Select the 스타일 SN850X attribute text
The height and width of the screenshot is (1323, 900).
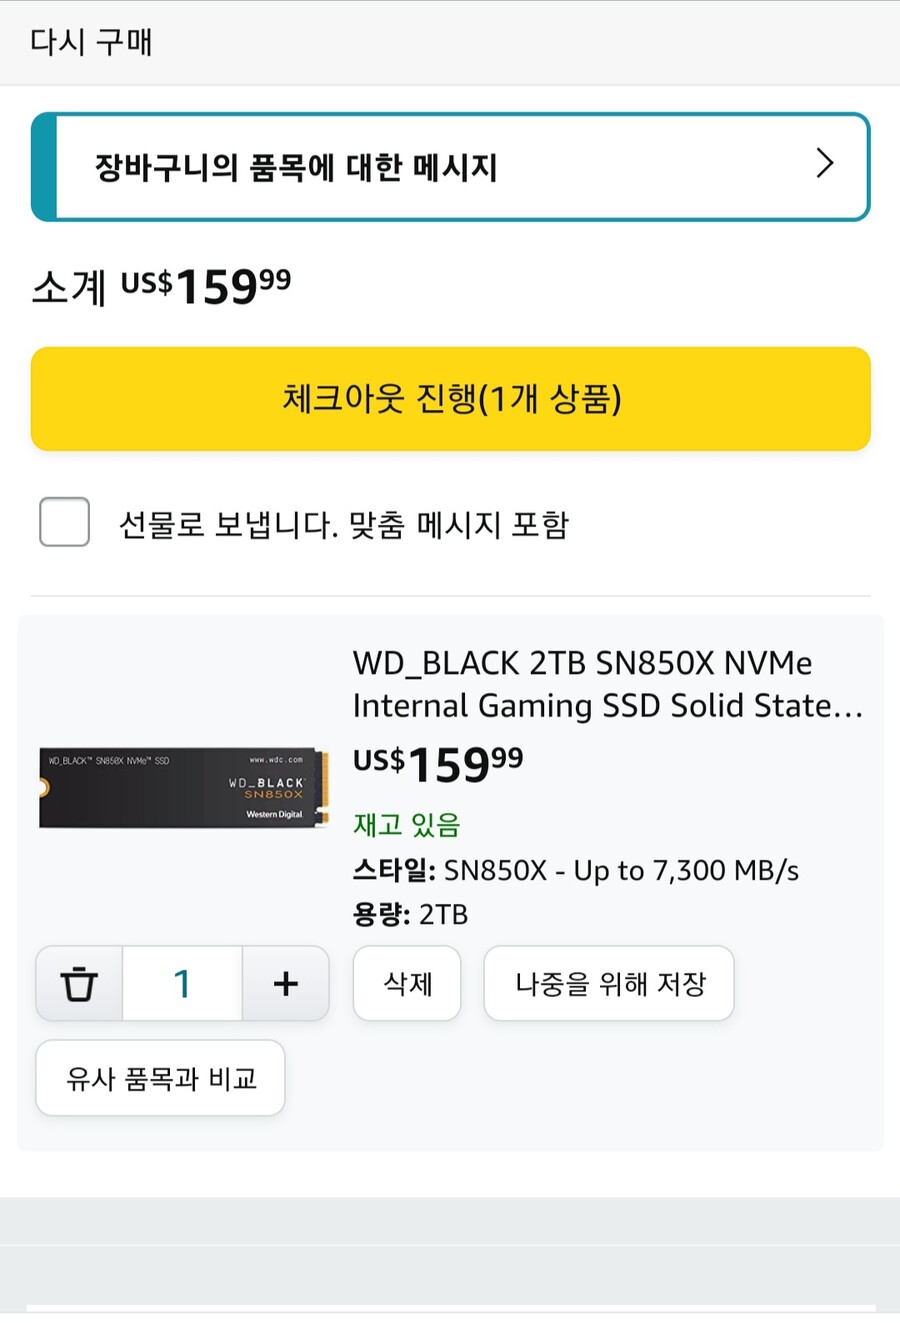(575, 870)
